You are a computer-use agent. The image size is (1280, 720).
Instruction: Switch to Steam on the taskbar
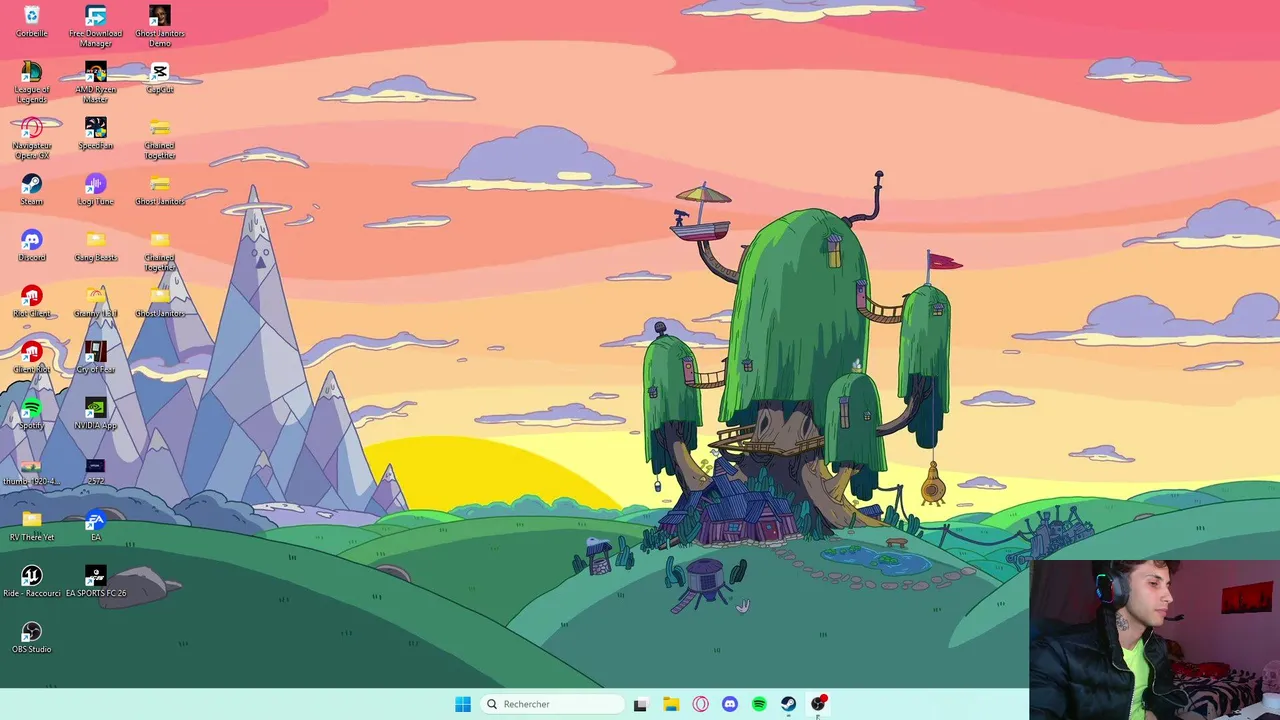coord(789,704)
